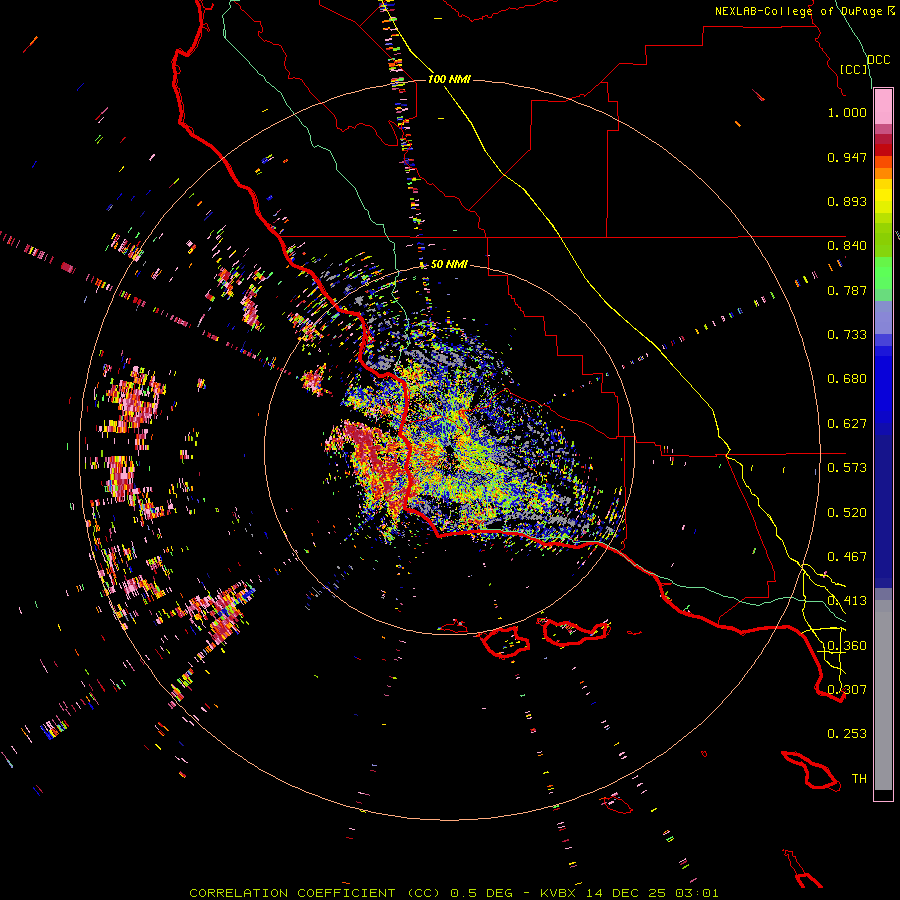Click the TH threshold label
Viewport: 900px width, 900px height.
859,779
